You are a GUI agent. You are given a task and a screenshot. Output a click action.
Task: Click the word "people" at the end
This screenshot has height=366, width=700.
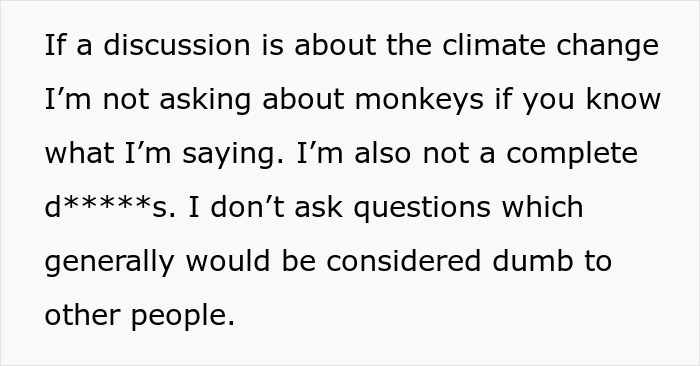[183, 317]
